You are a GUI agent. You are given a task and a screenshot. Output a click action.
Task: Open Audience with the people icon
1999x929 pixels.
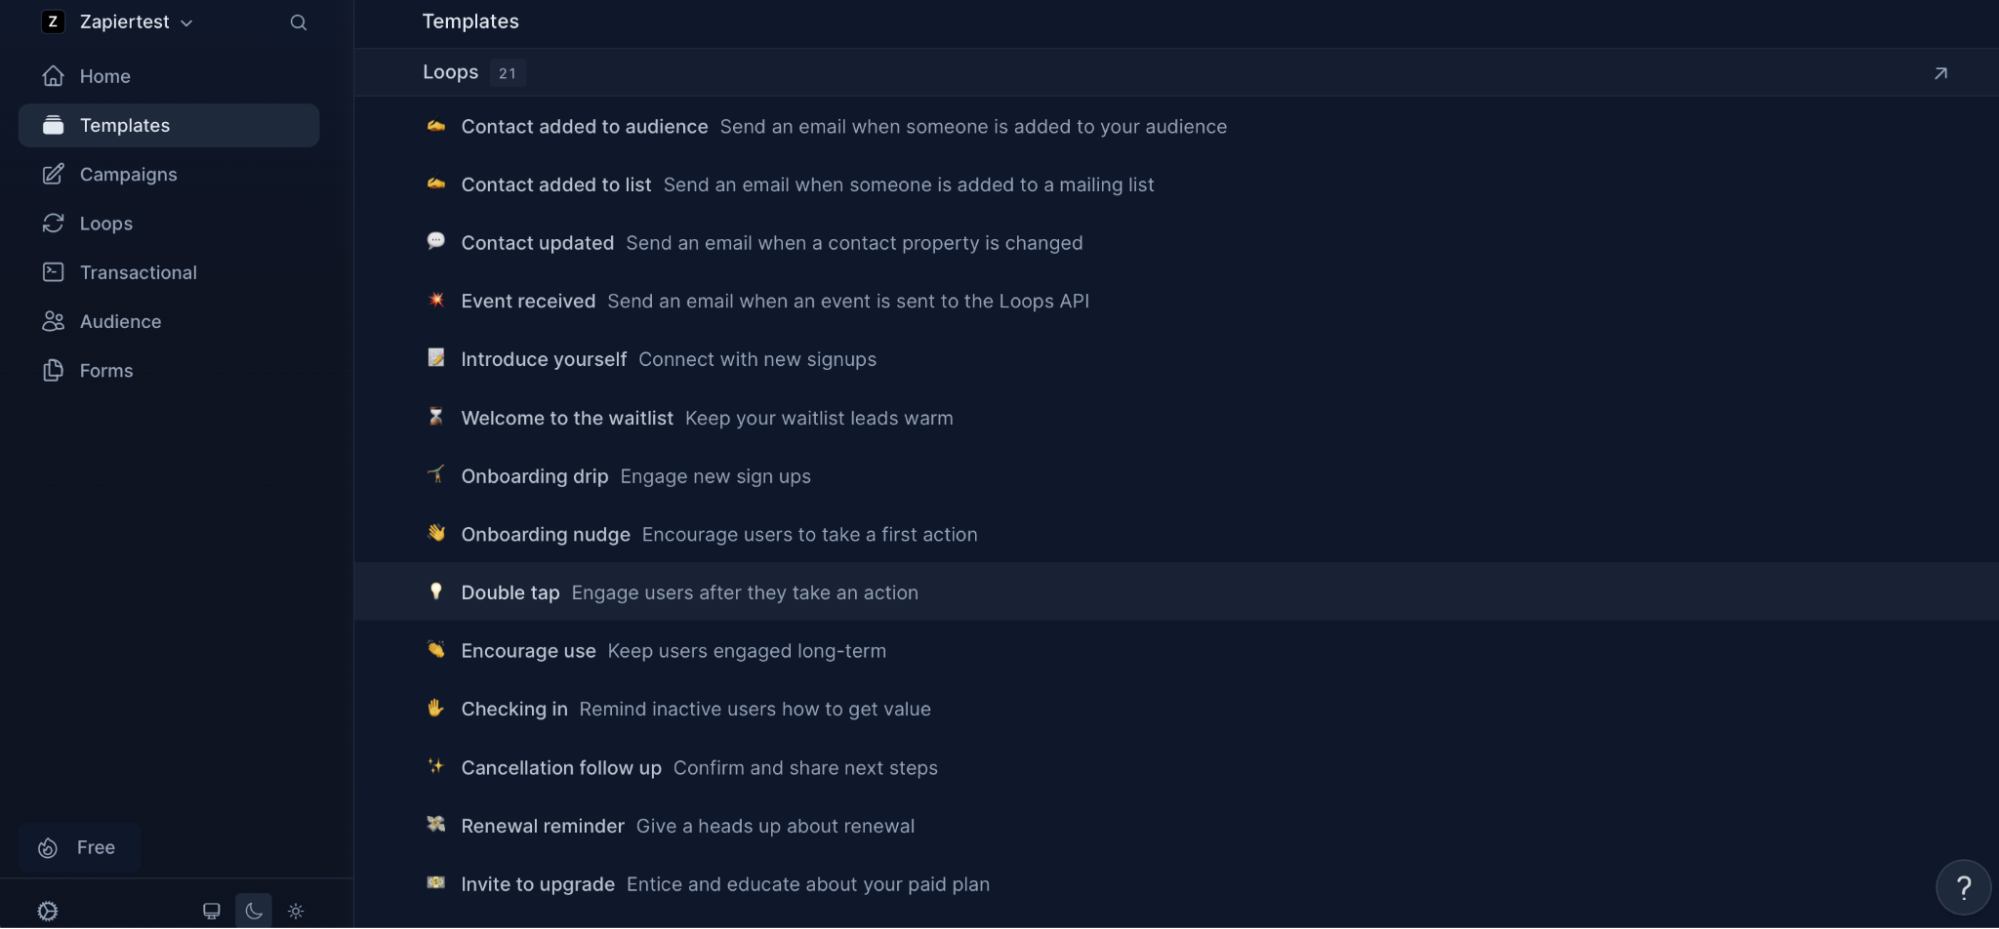pos(53,321)
